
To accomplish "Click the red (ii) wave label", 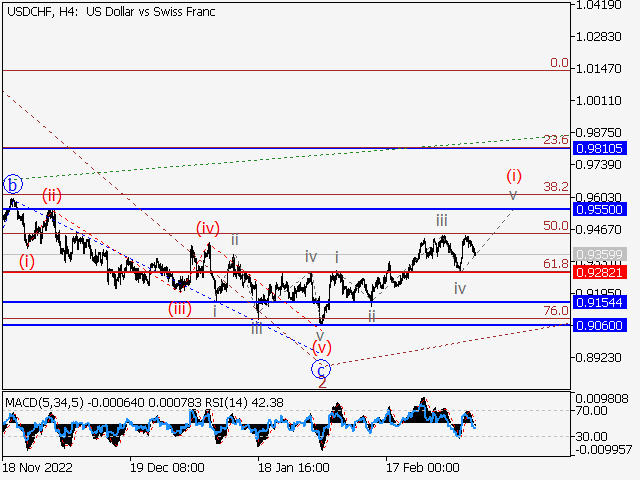I will tap(52, 196).
